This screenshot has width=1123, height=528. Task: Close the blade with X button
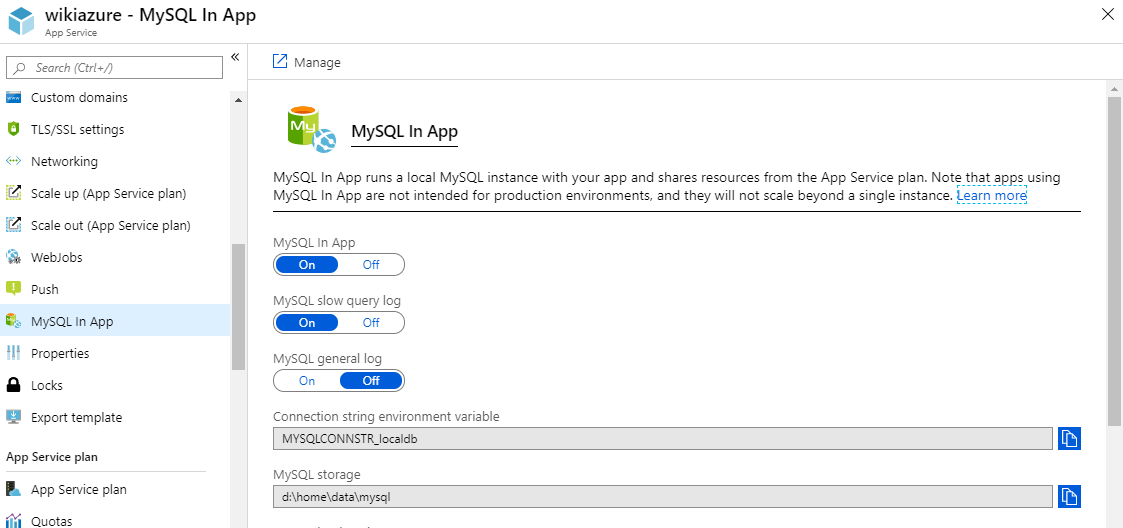click(1107, 15)
